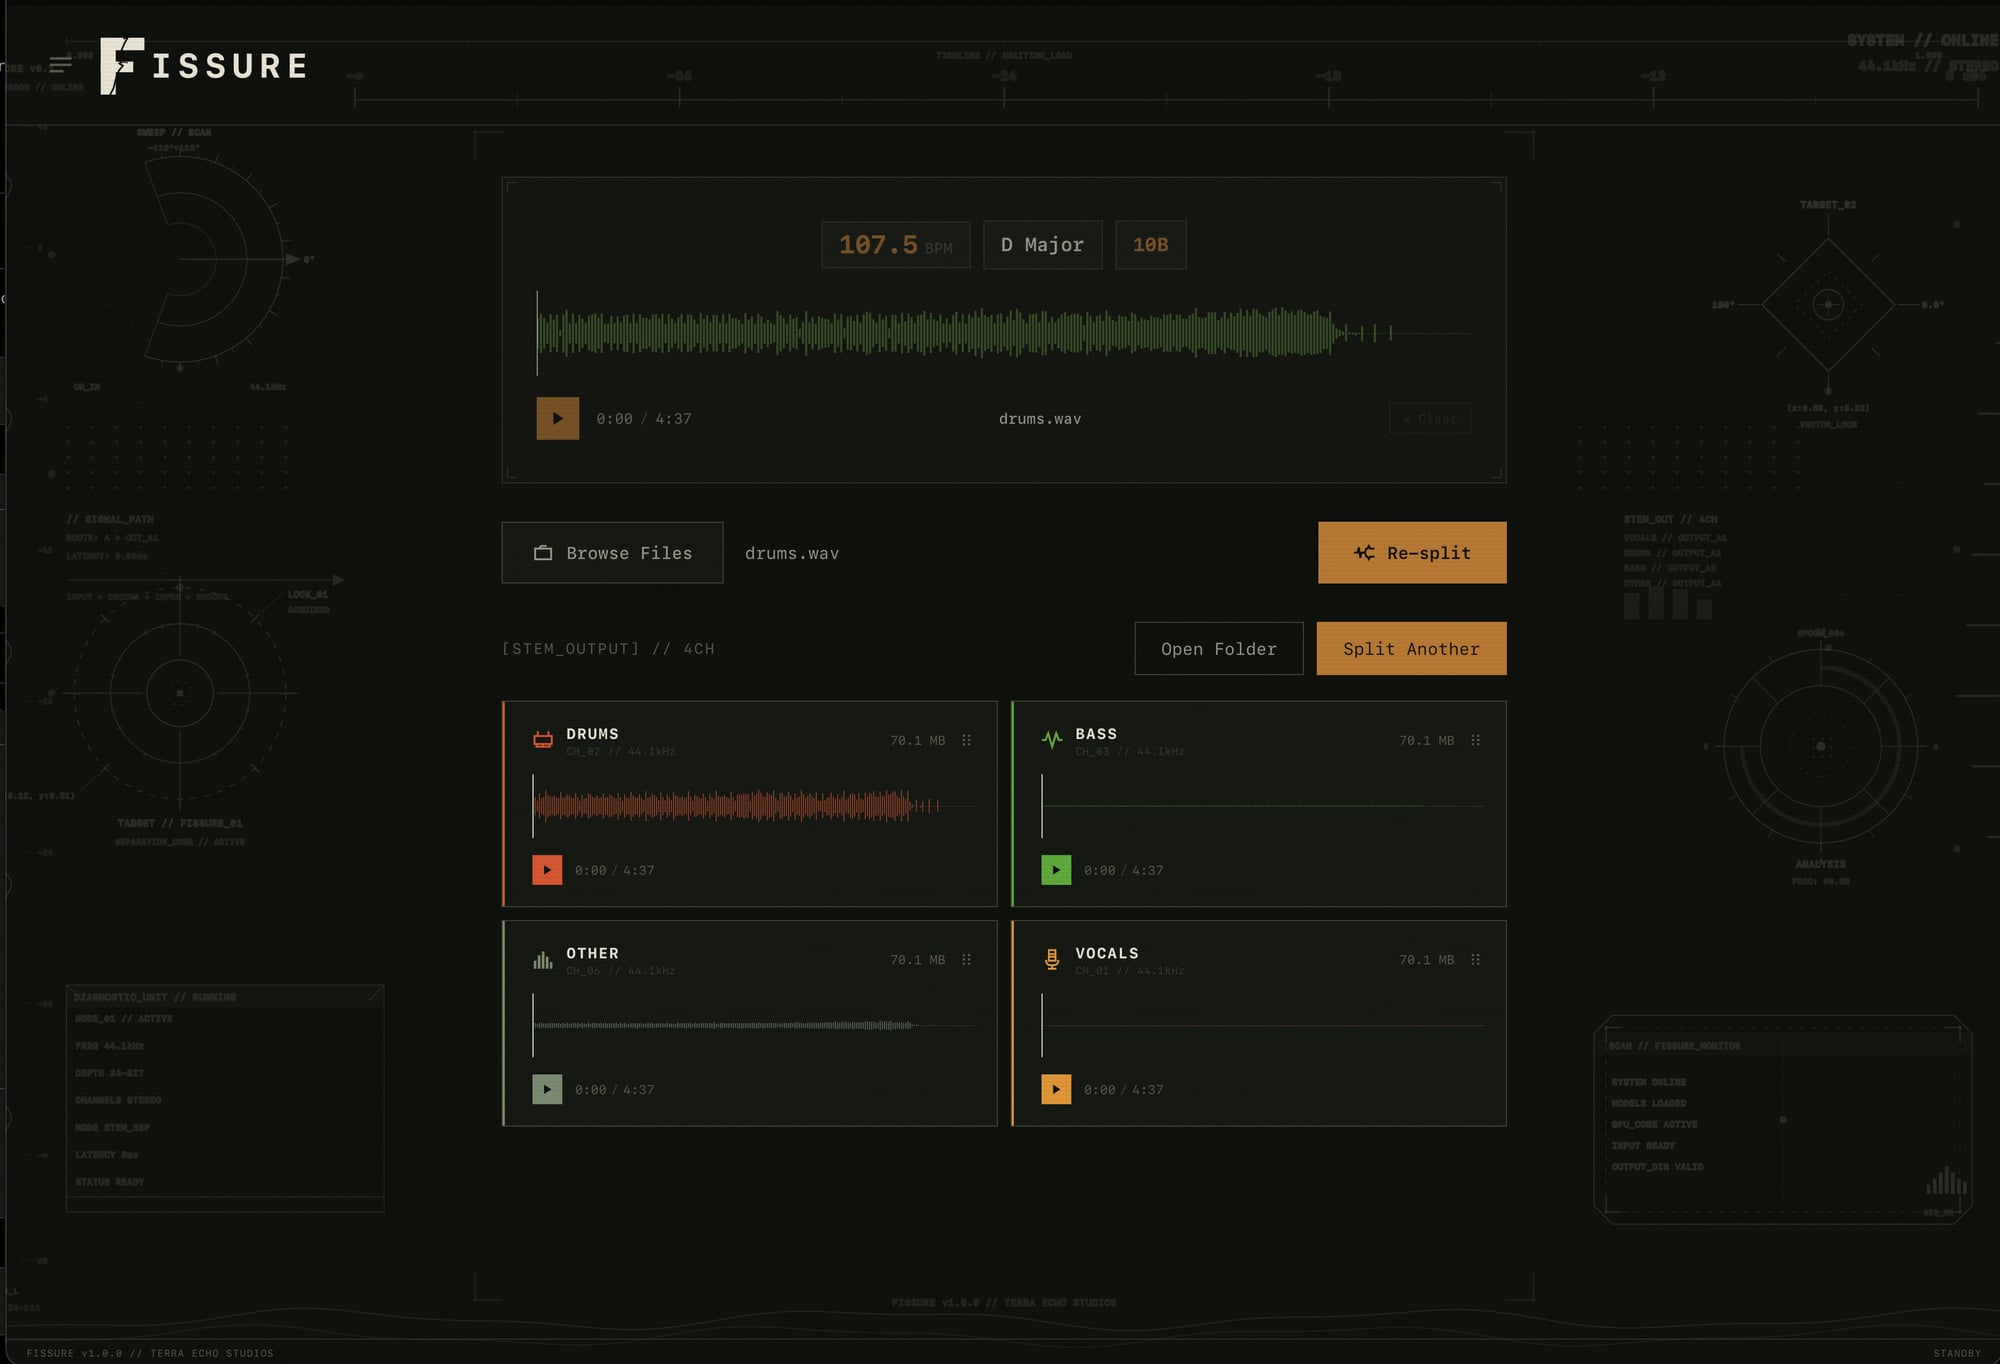Click the CH_06 // 44.1kHz Other channel label
The image size is (2000, 1364).
point(620,971)
